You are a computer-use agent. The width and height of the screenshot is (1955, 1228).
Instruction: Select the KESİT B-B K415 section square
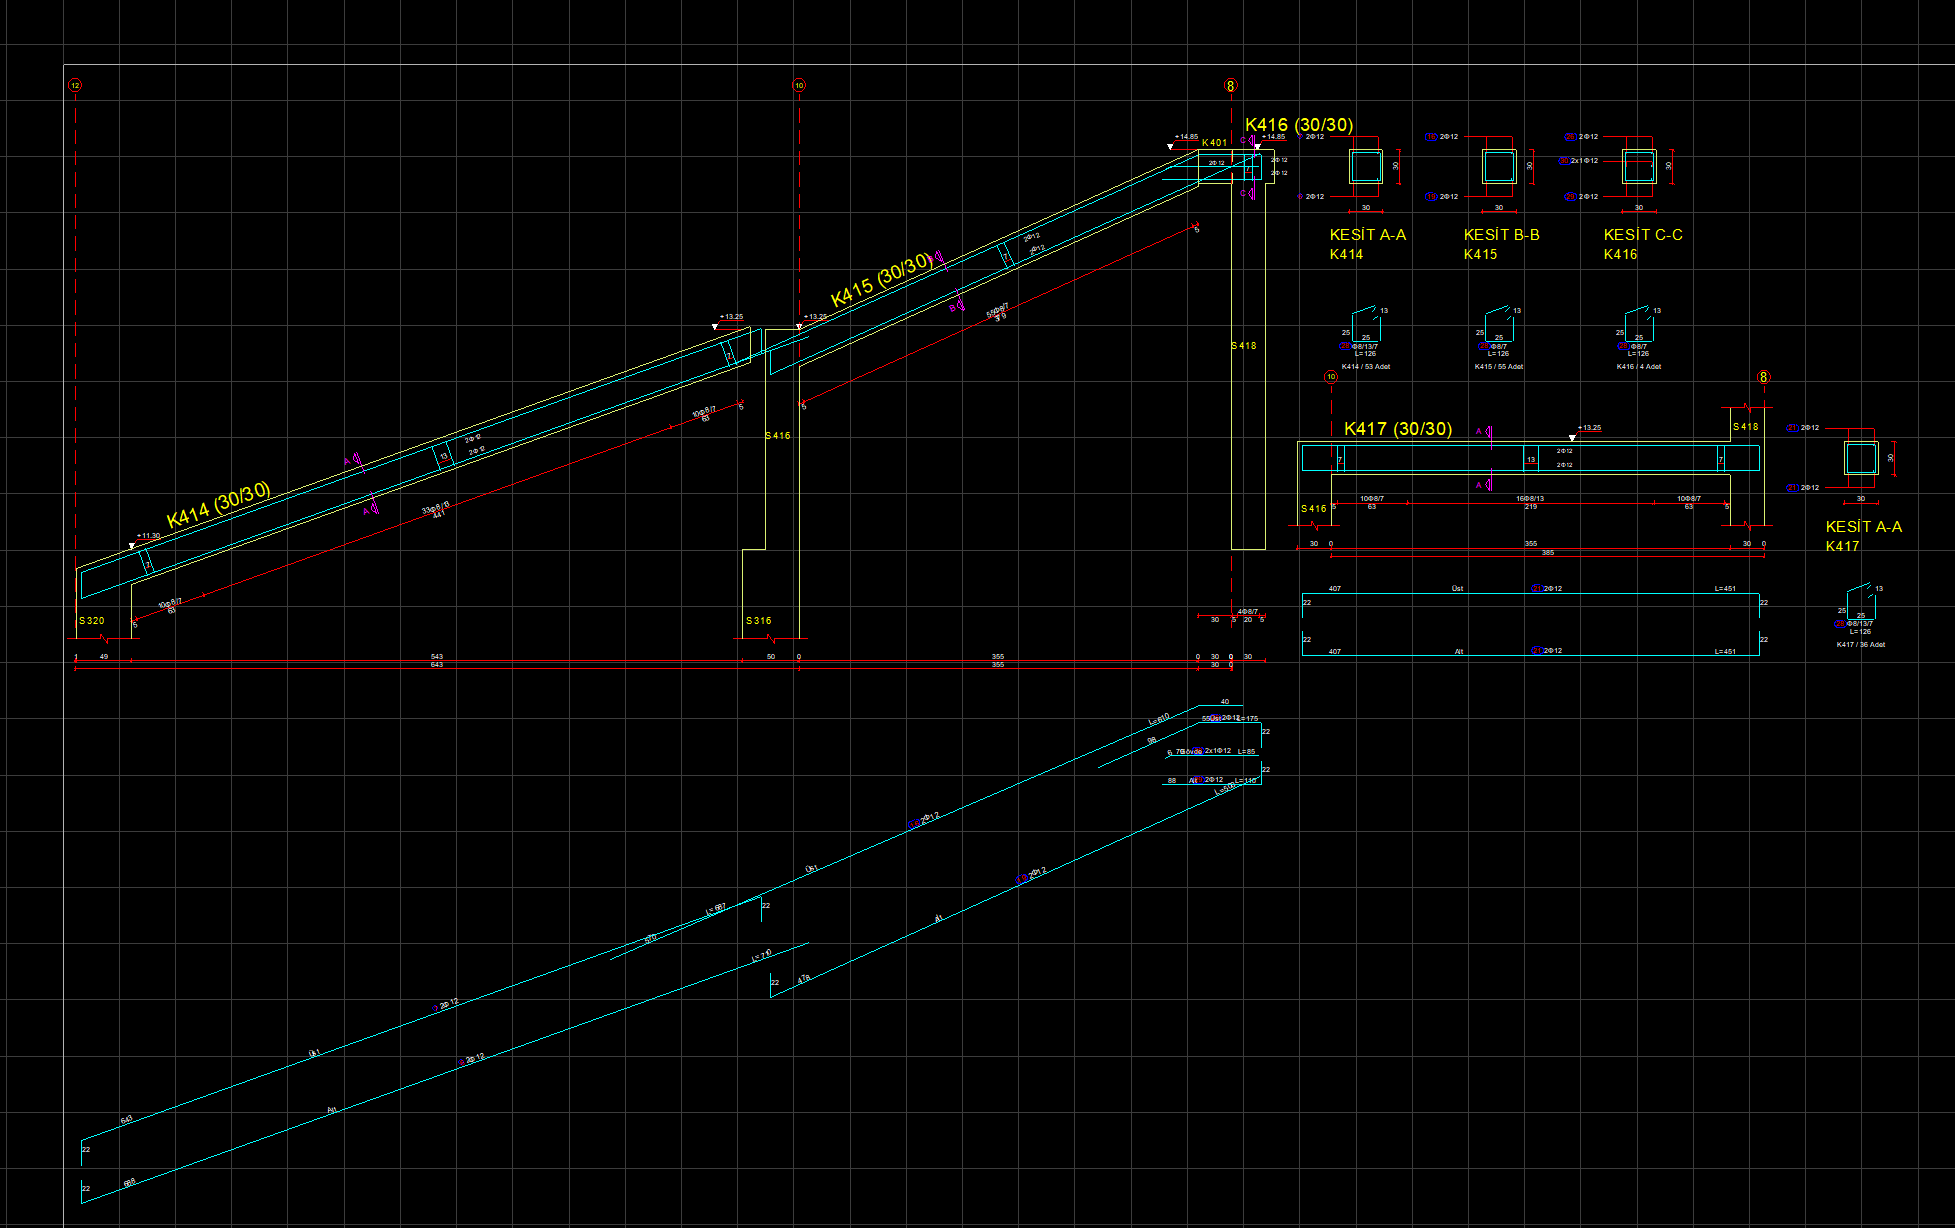[x=1498, y=166]
